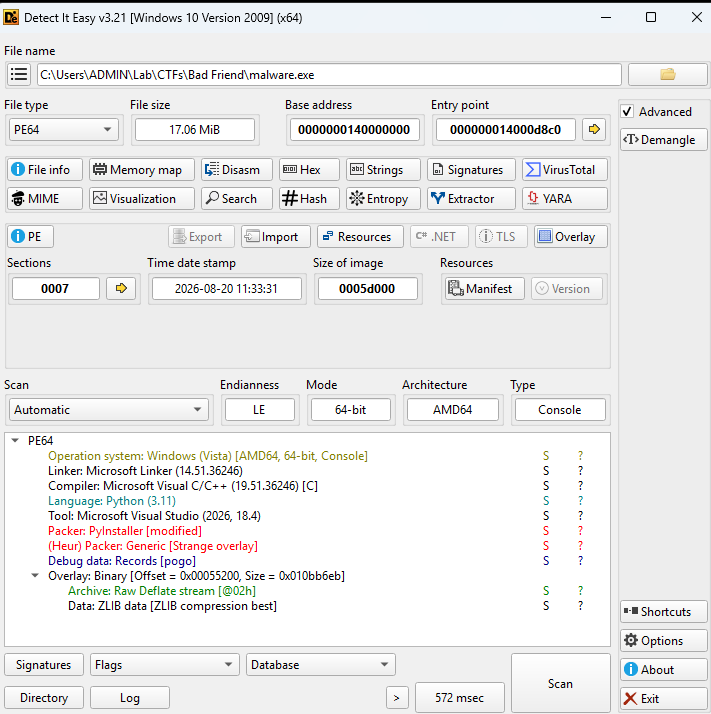Click S next to Operation system row

[x=546, y=456]
